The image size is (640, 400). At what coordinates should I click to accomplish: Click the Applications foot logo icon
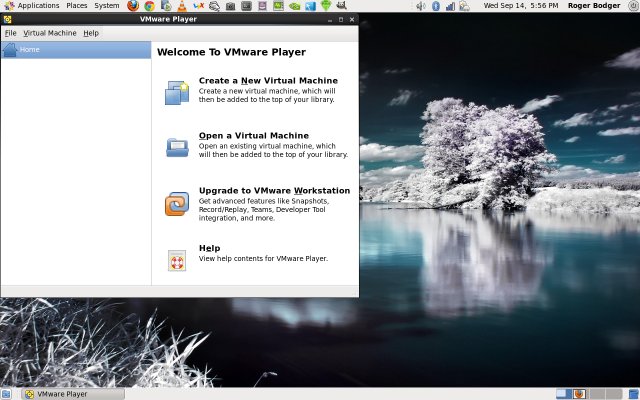[x=9, y=6]
